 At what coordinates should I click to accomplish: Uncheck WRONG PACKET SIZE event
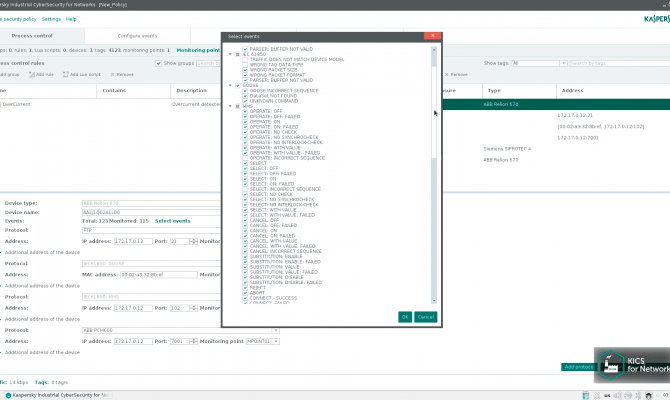point(245,70)
